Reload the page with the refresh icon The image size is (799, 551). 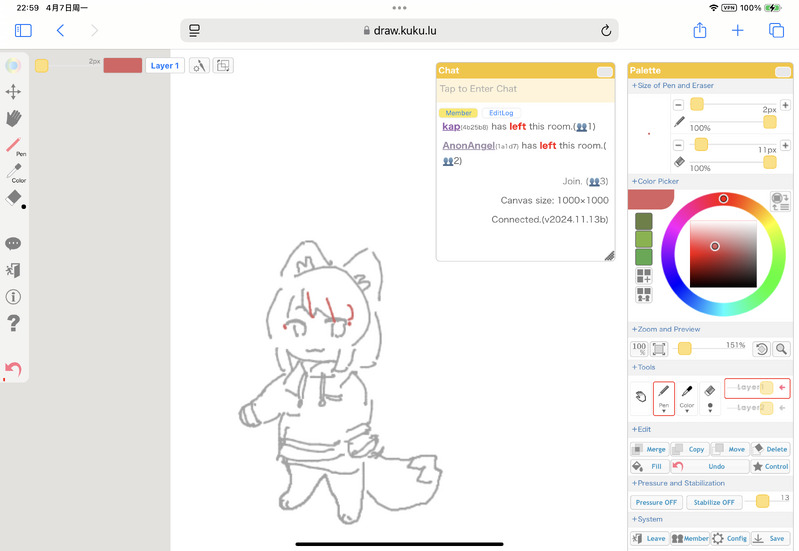[606, 31]
